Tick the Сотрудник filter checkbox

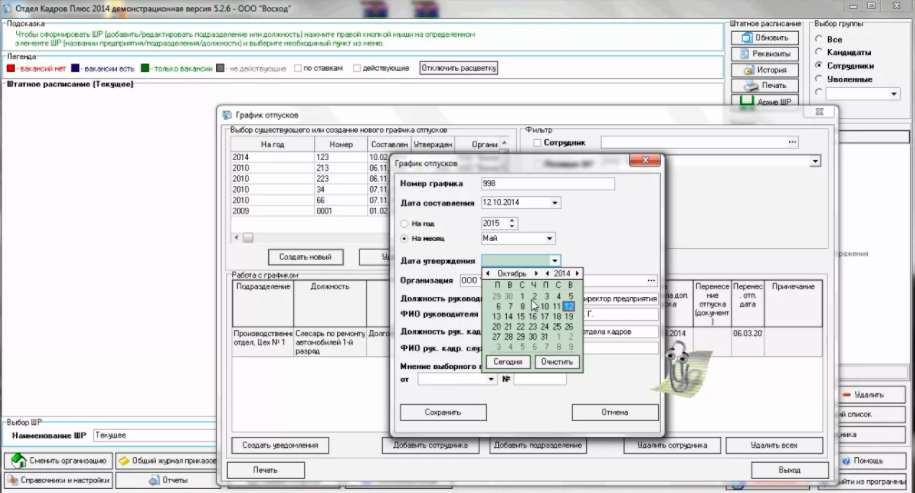click(x=537, y=143)
